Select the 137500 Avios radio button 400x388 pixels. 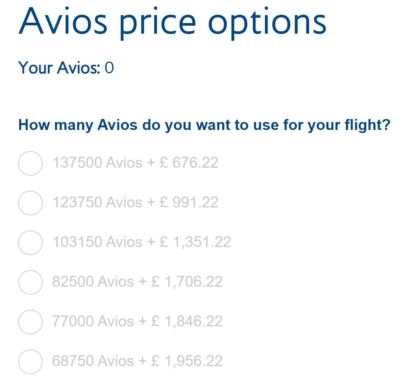(x=30, y=163)
